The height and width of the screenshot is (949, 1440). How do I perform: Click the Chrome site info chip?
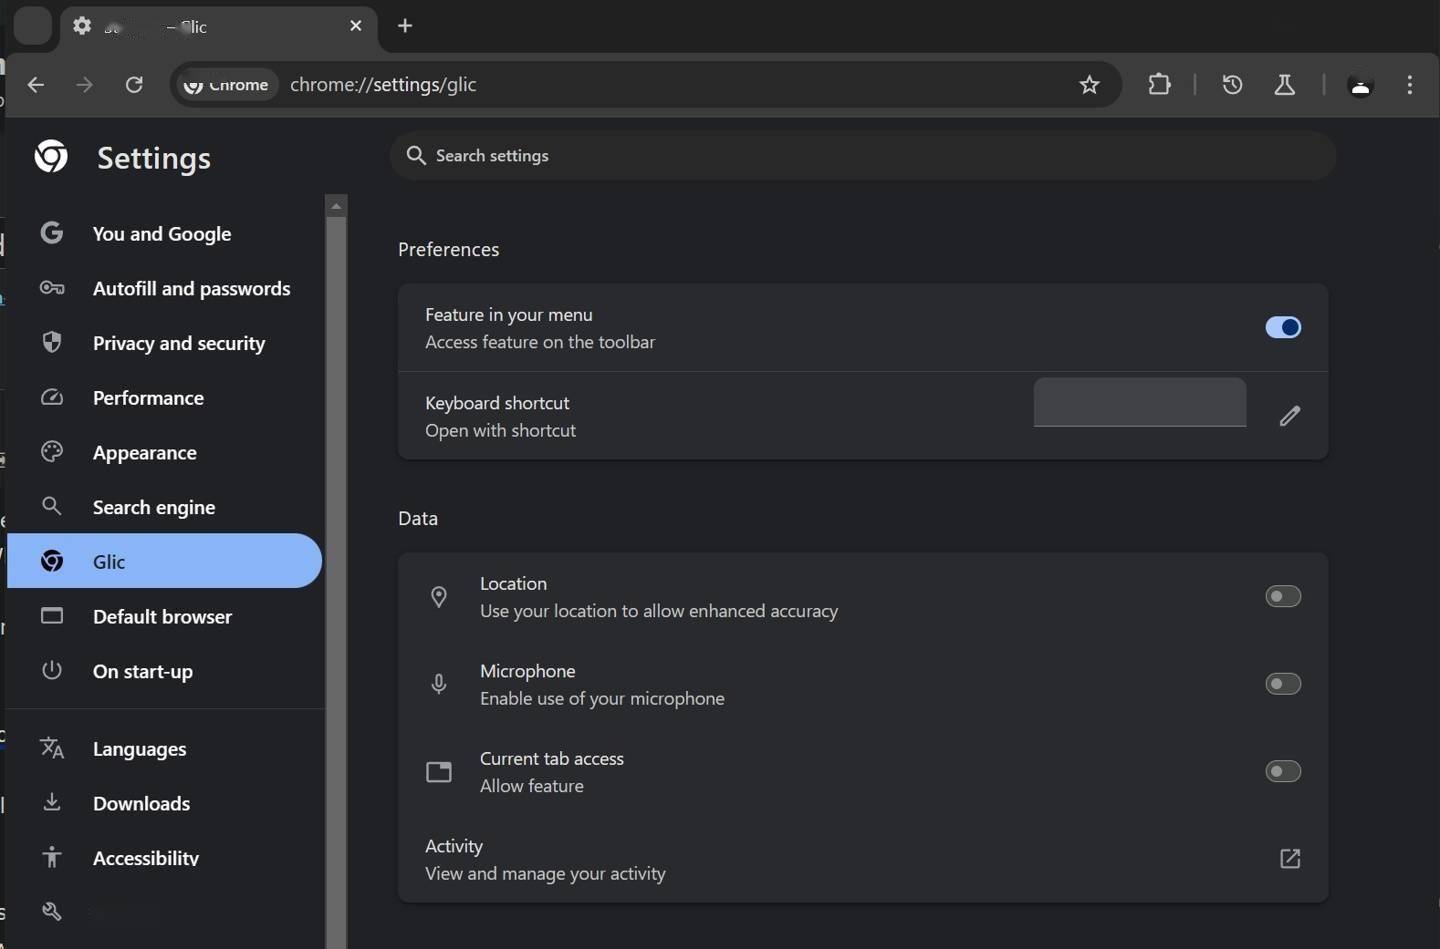pos(227,85)
